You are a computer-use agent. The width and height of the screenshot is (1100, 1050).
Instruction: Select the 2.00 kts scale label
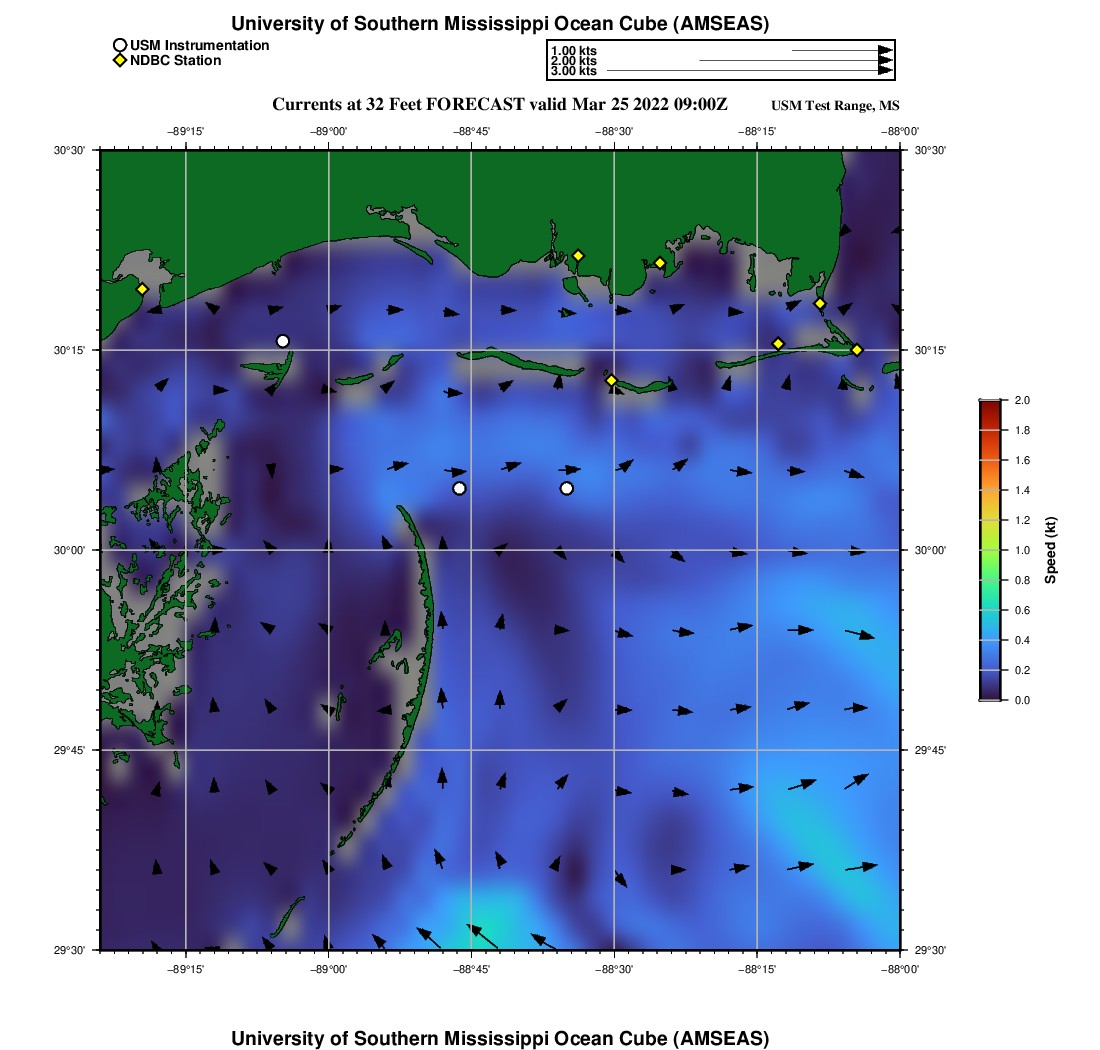click(574, 61)
